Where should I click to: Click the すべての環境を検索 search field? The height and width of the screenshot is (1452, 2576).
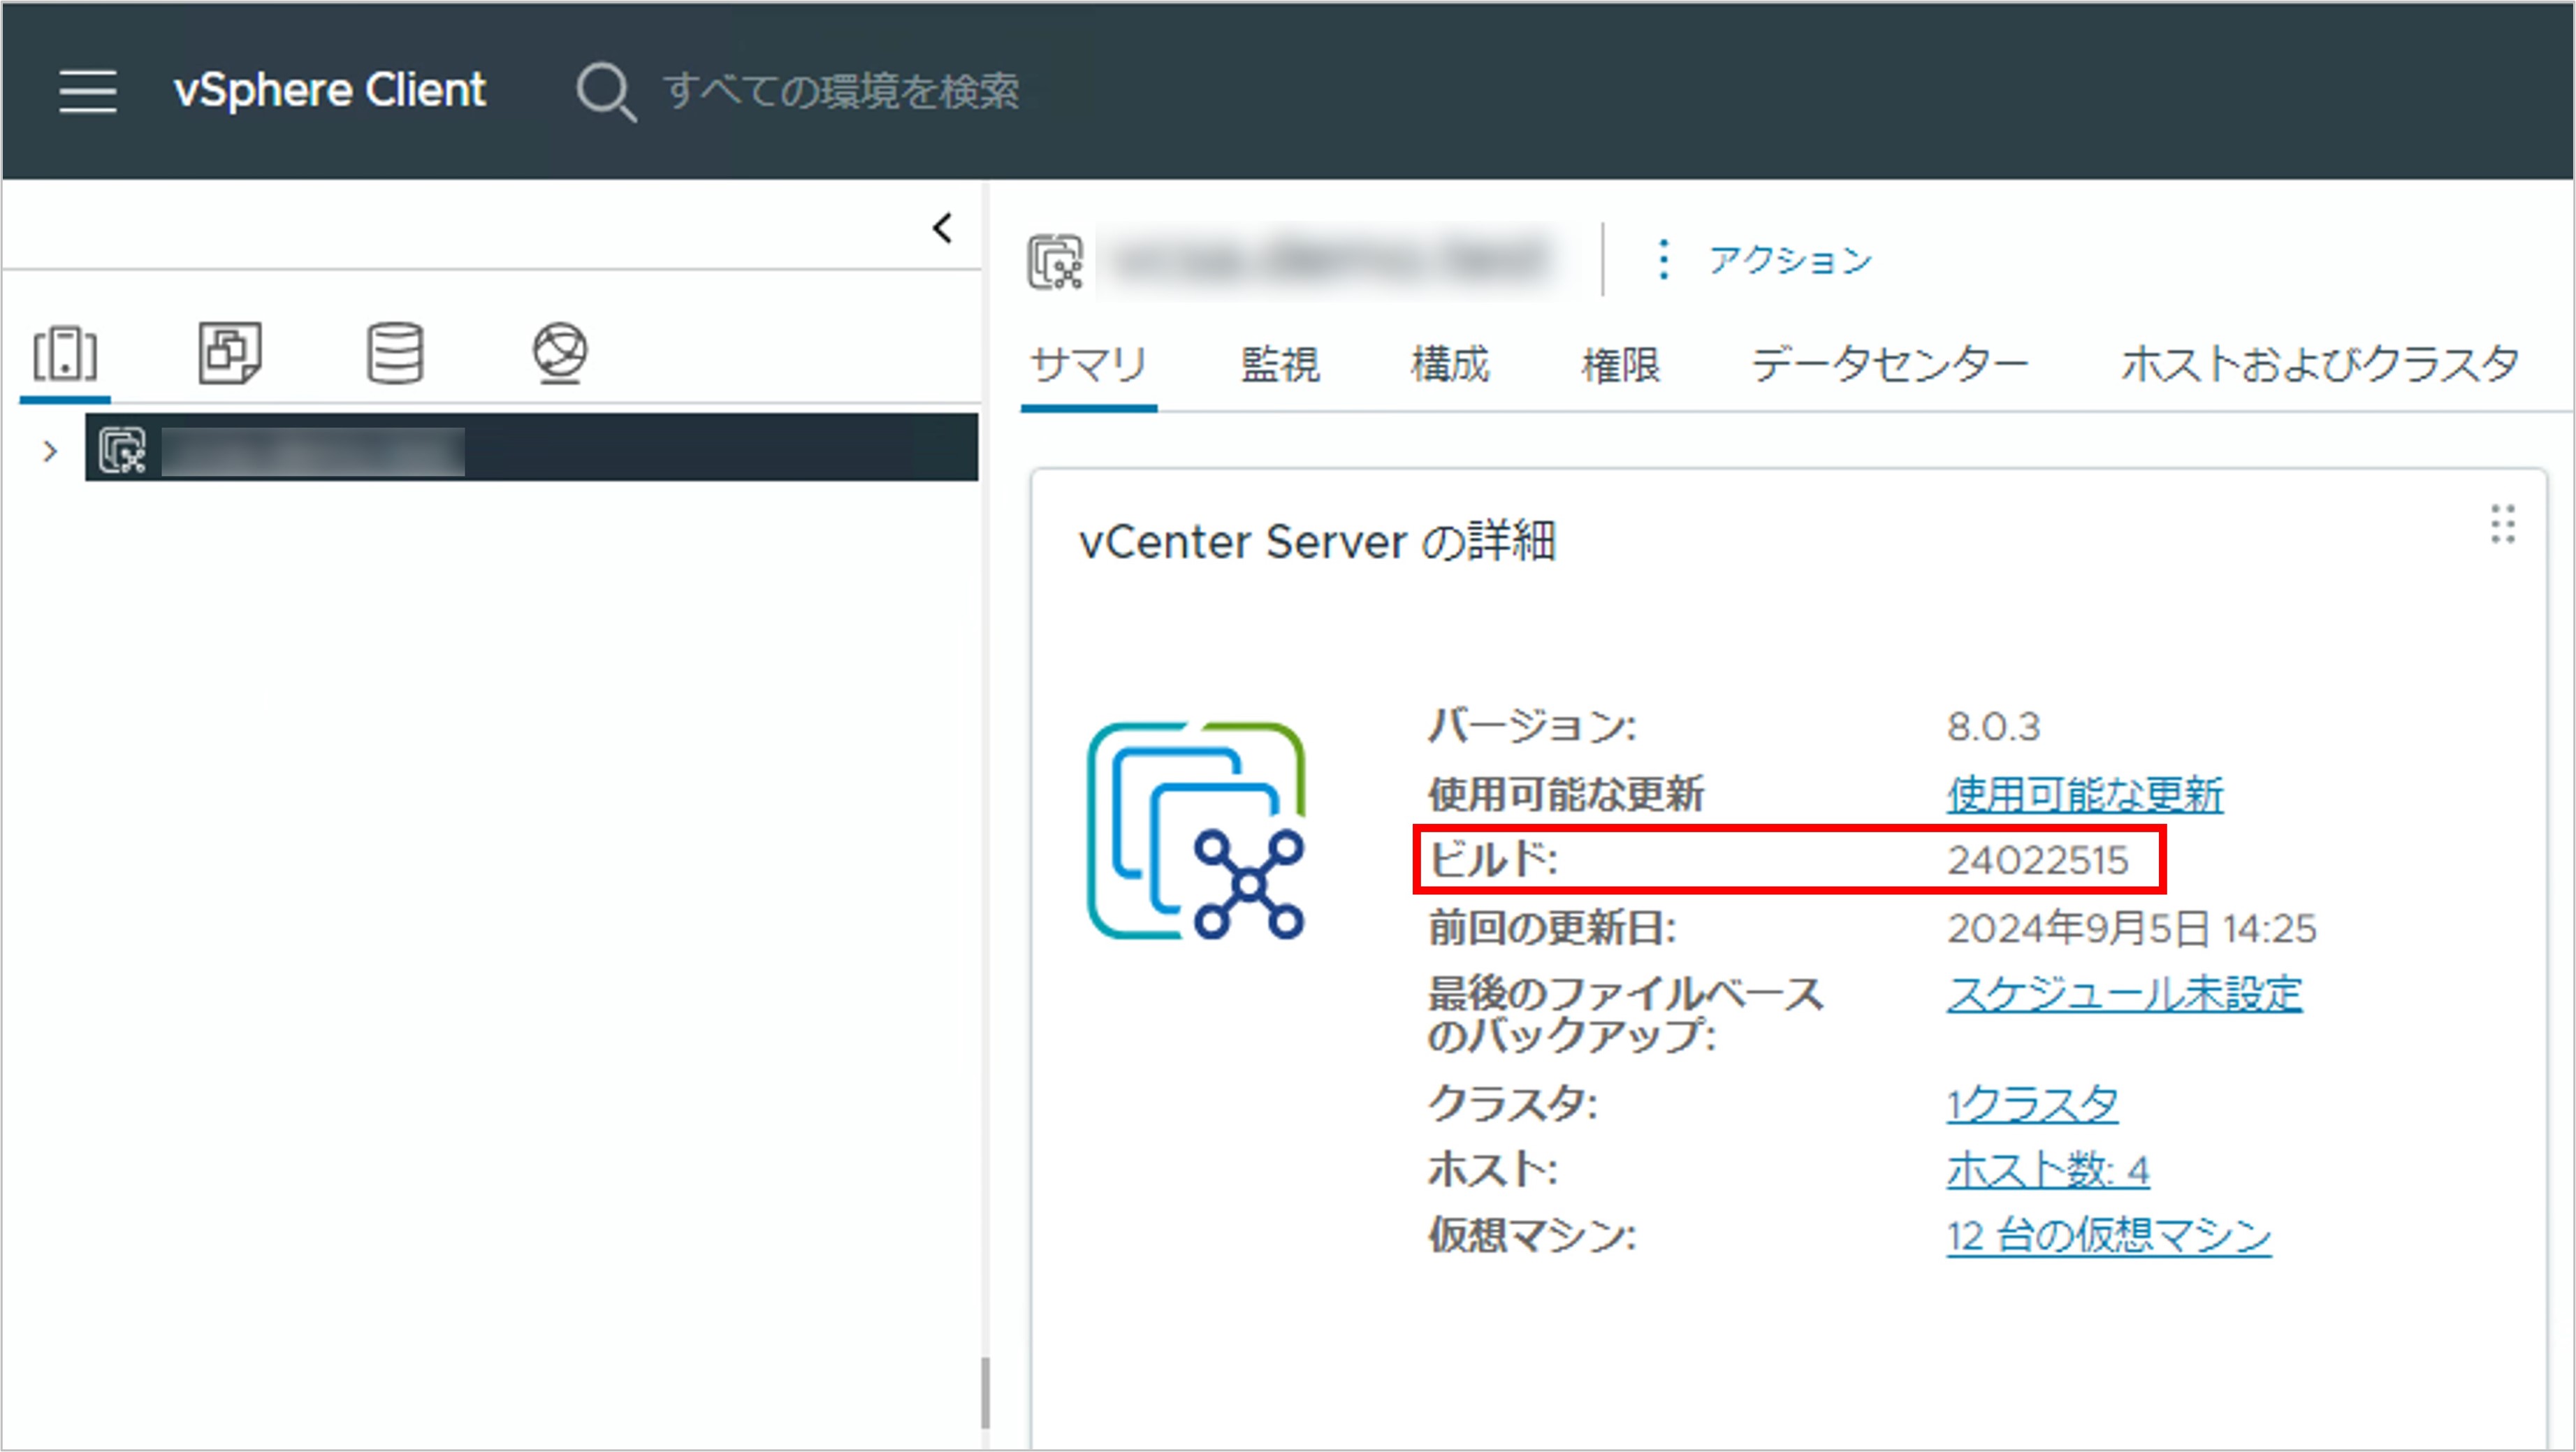(x=840, y=92)
